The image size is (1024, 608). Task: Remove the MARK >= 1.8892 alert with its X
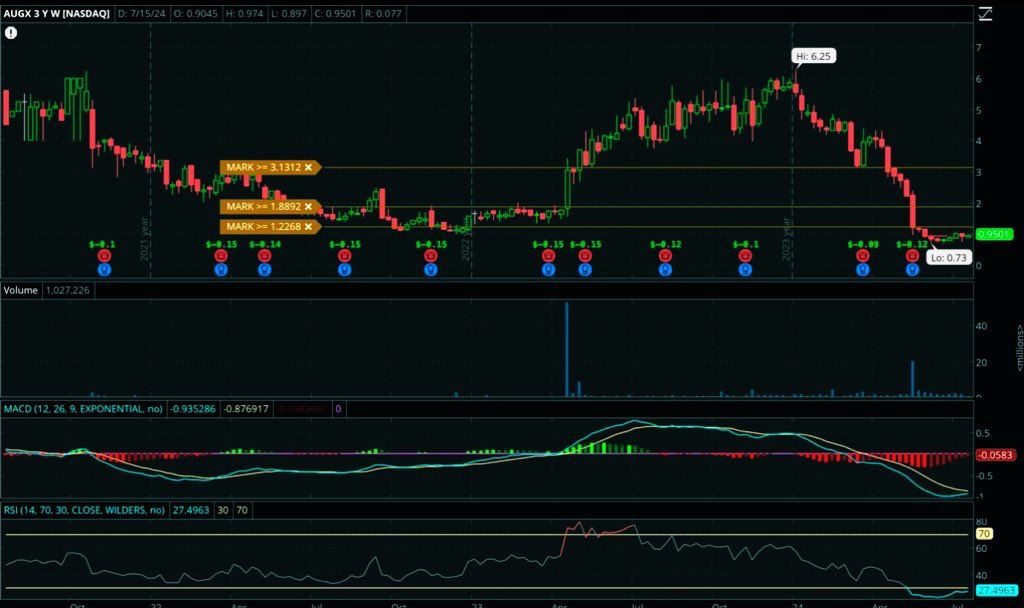coord(308,206)
